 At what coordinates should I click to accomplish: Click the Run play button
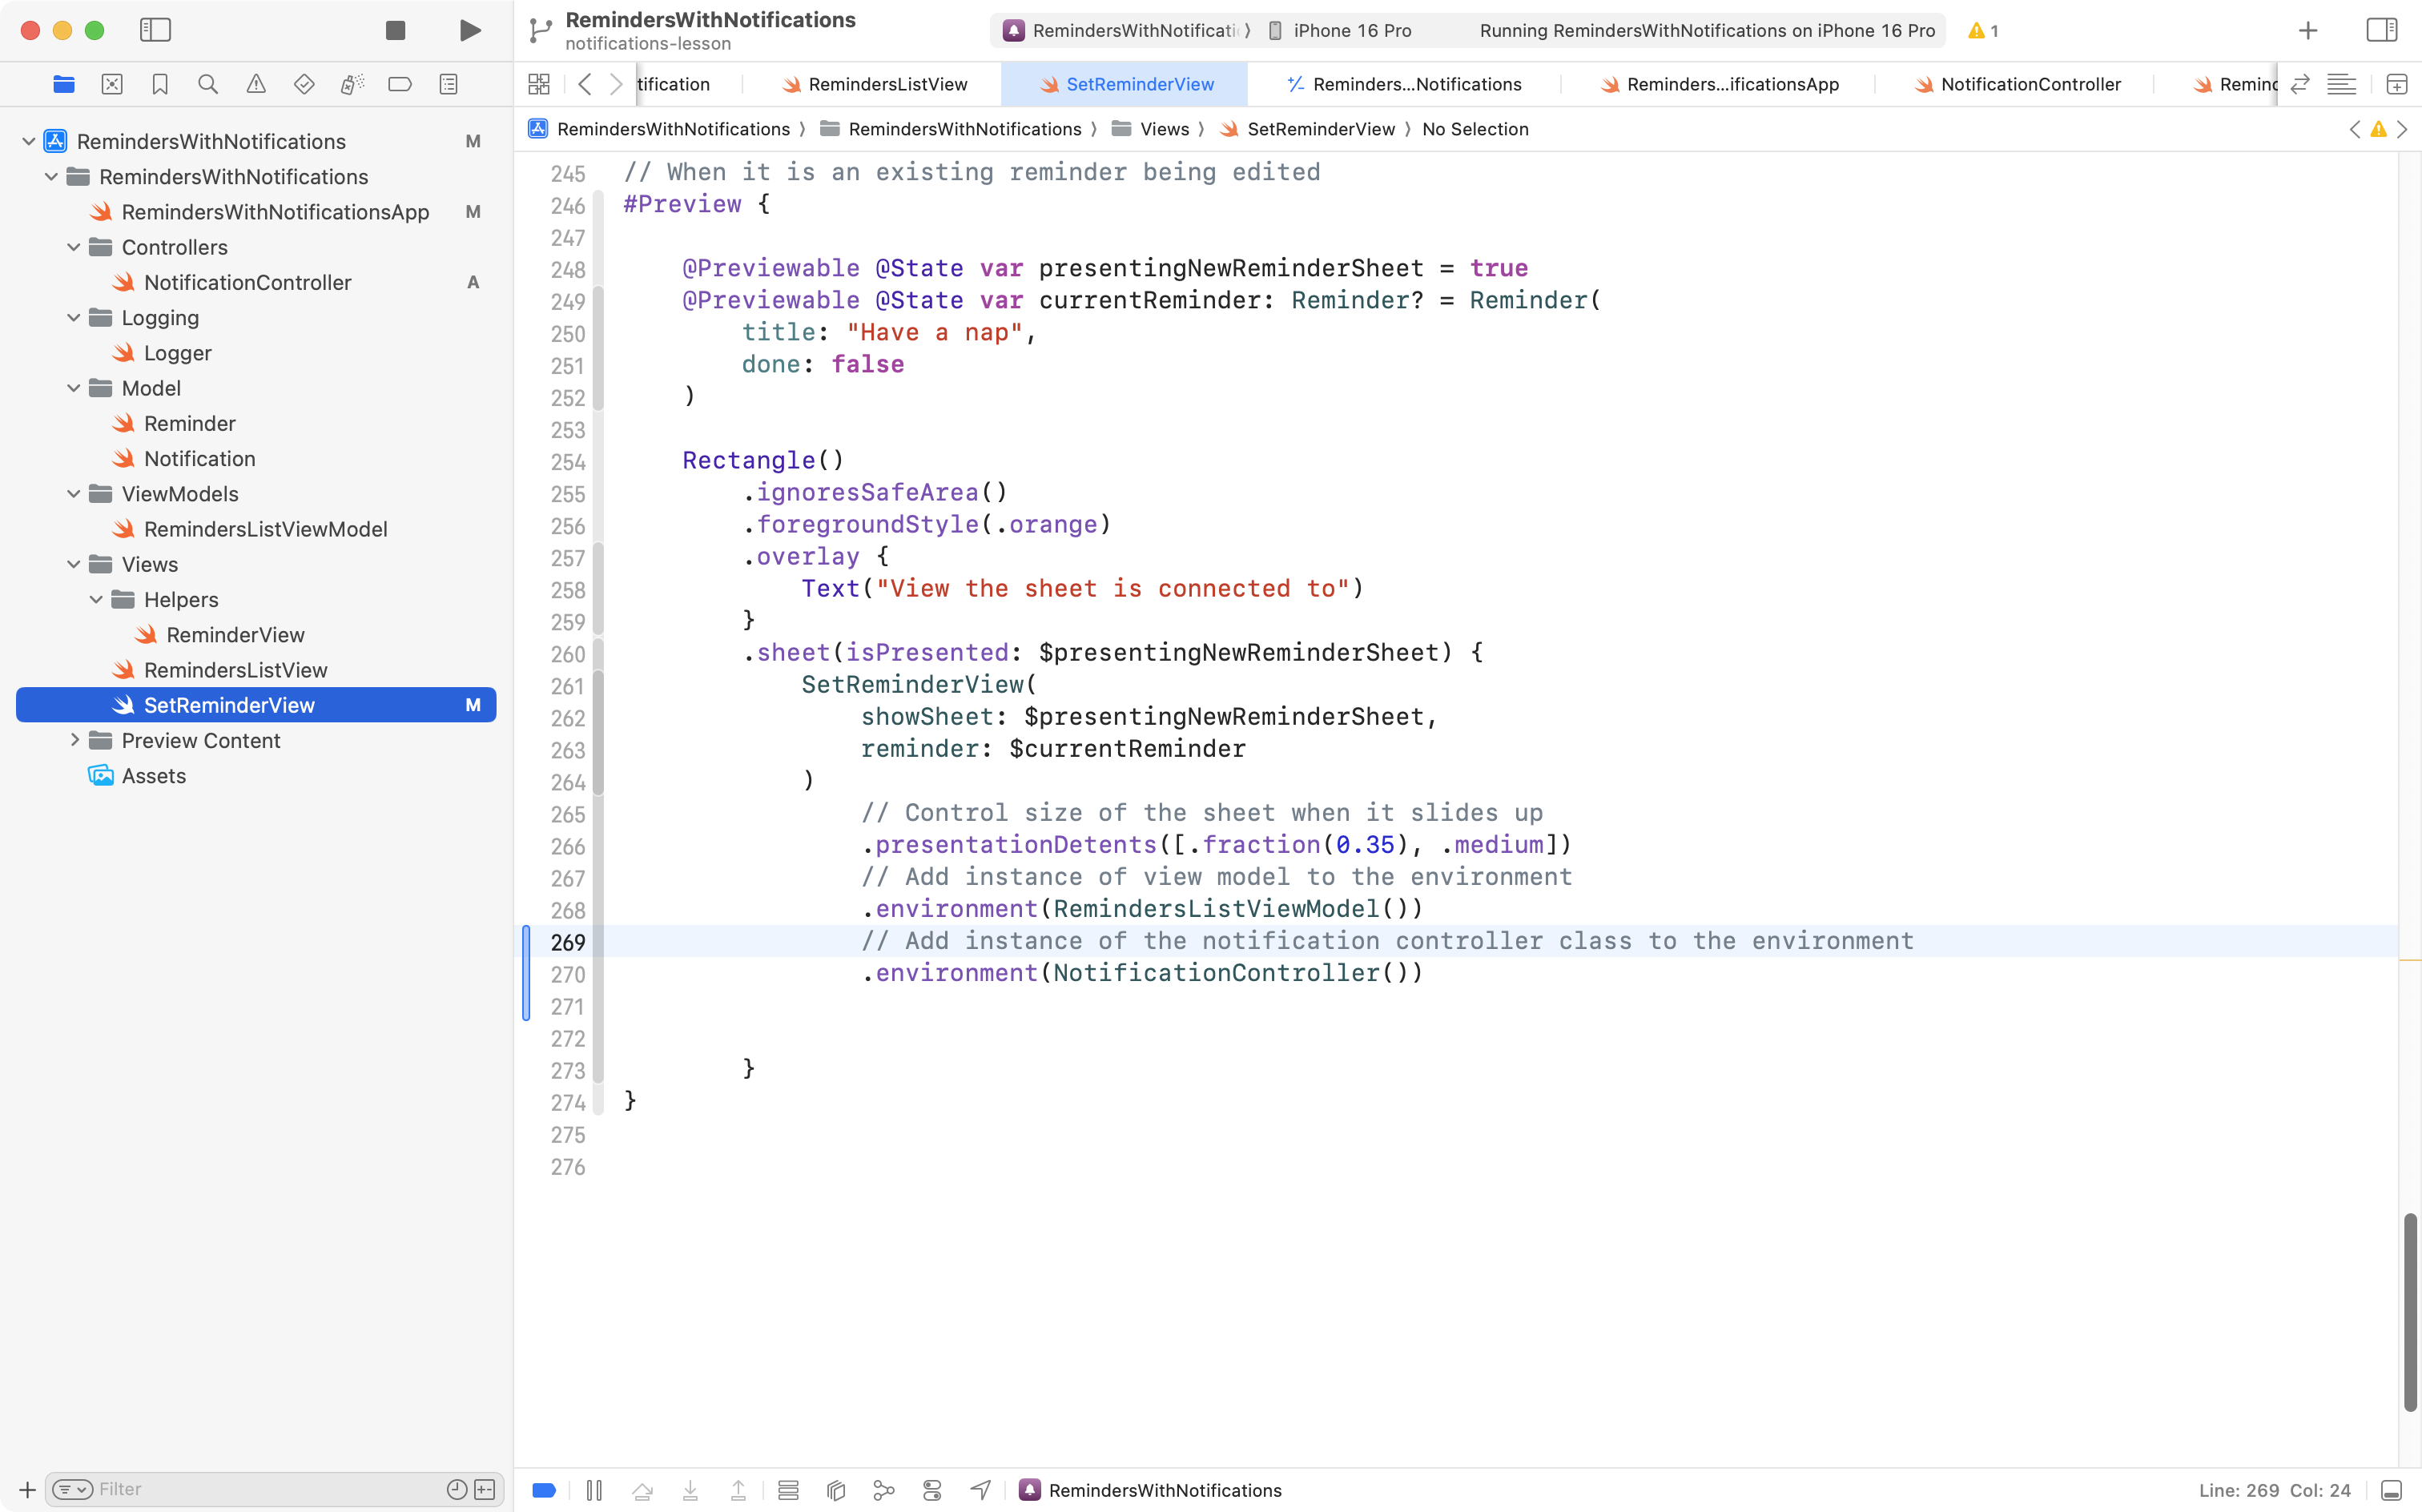point(469,30)
